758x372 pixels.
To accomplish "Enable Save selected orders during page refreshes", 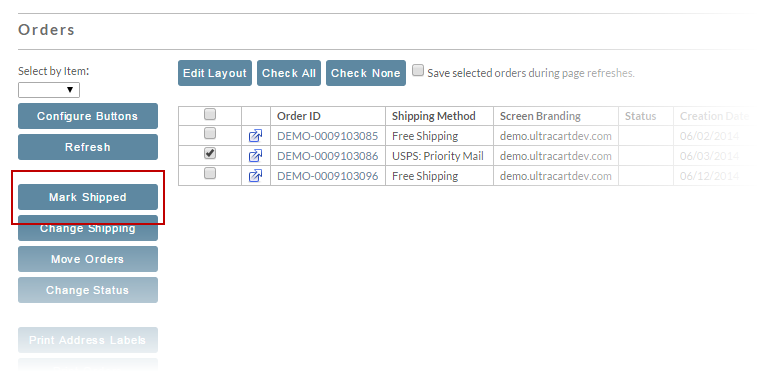I will pos(418,71).
